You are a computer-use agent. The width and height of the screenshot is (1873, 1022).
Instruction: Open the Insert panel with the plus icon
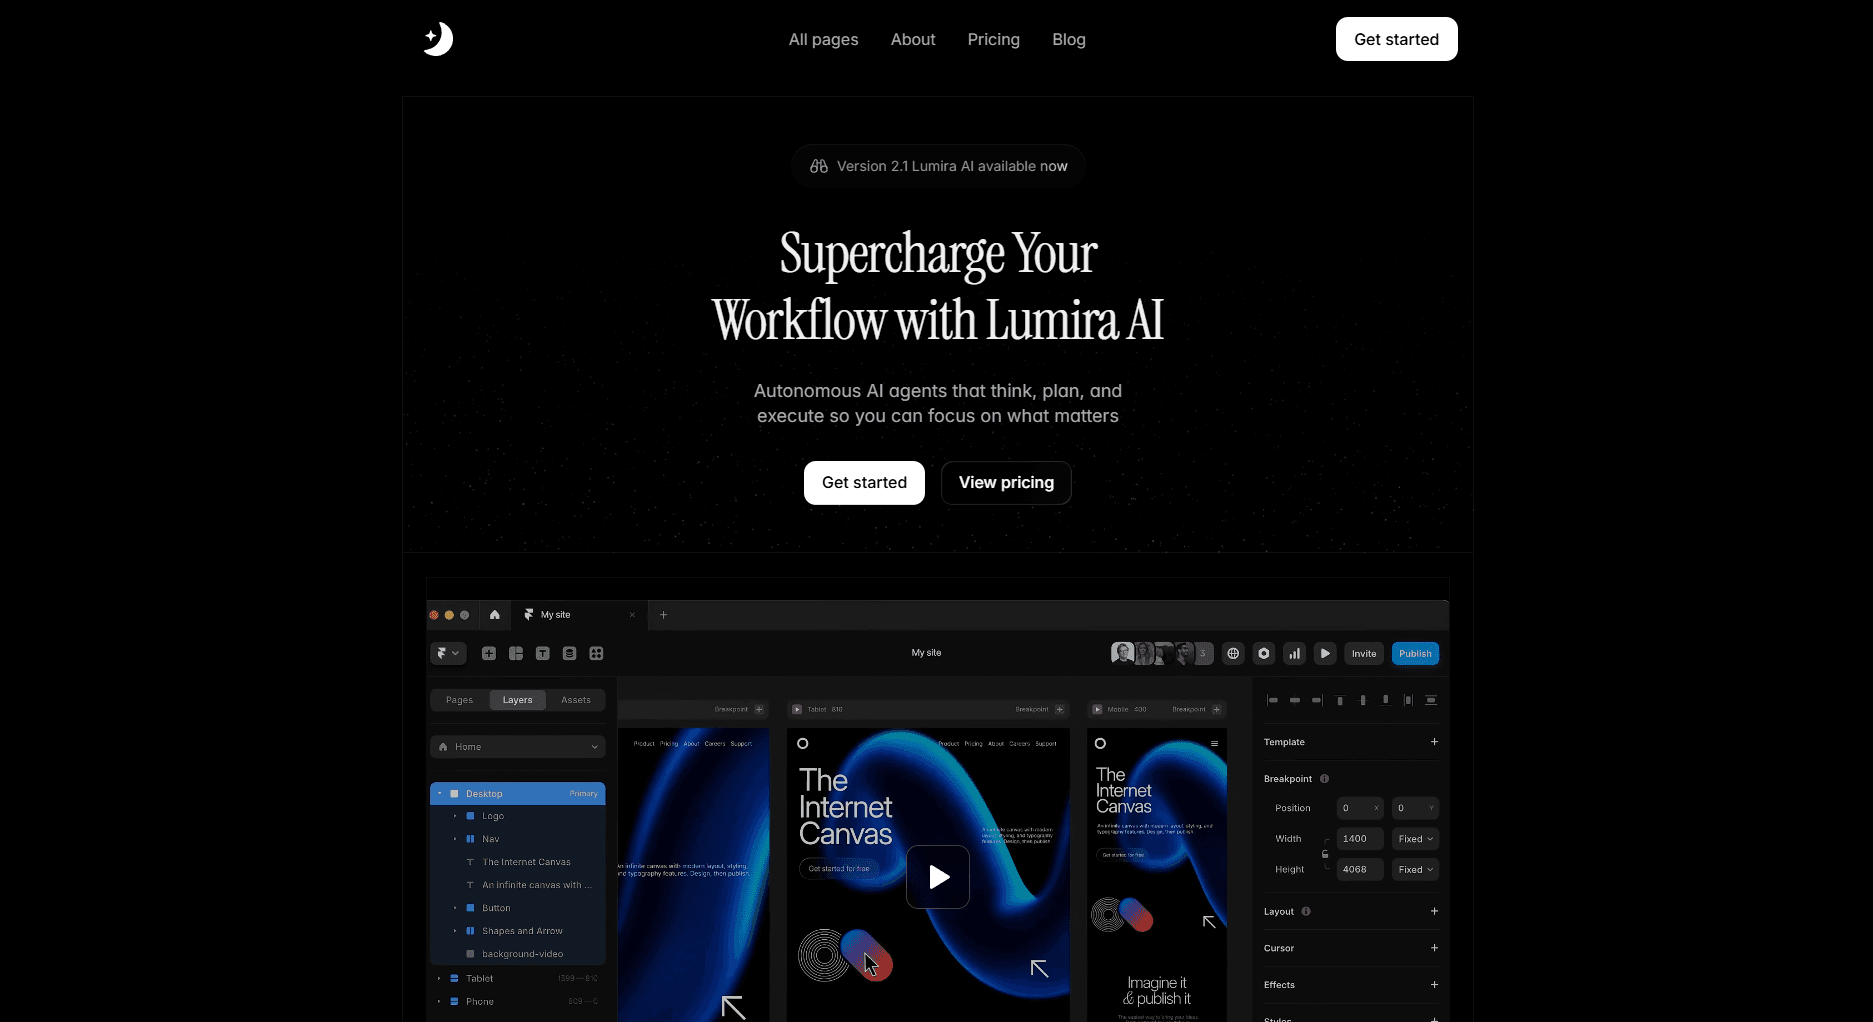[x=489, y=653]
